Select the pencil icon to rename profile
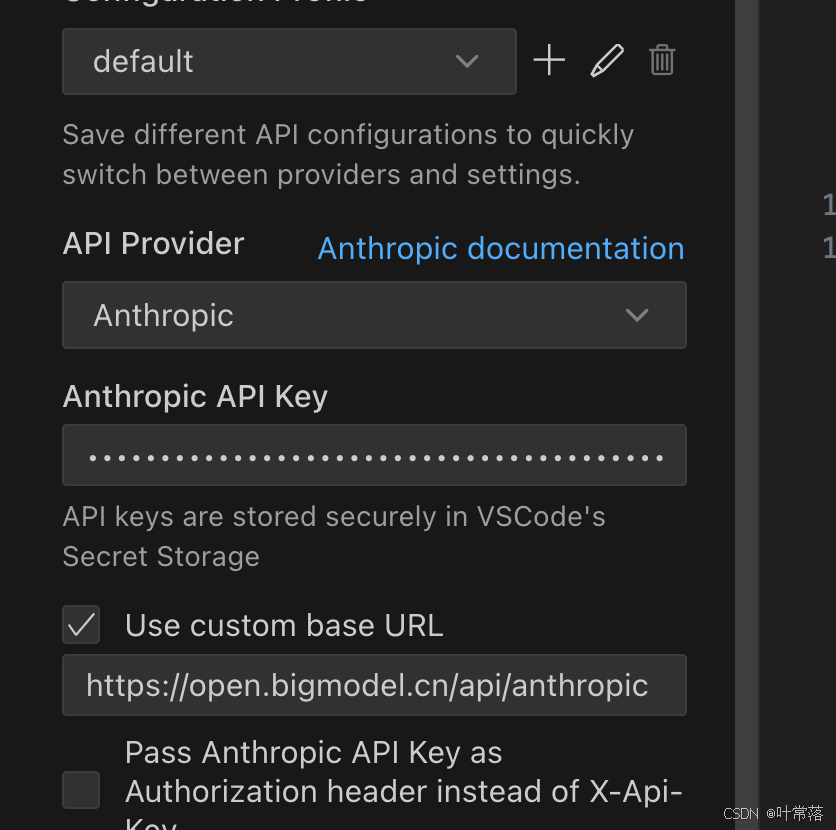The width and height of the screenshot is (836, 830). (x=606, y=60)
